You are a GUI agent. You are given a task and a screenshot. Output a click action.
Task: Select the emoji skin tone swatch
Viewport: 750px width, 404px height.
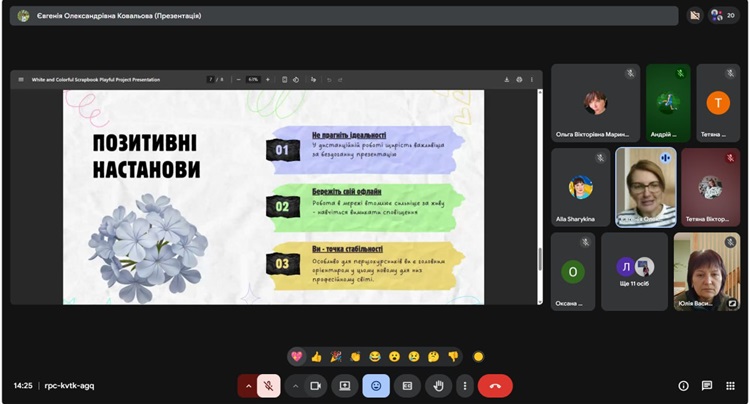478,356
